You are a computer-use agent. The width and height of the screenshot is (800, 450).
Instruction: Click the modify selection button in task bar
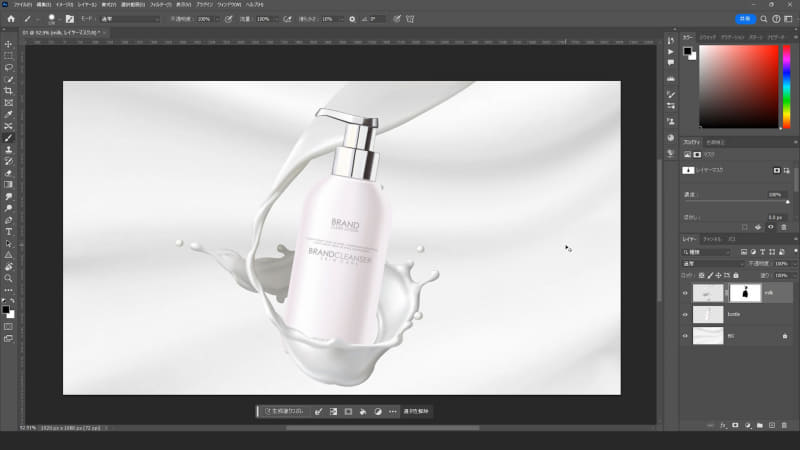318,411
